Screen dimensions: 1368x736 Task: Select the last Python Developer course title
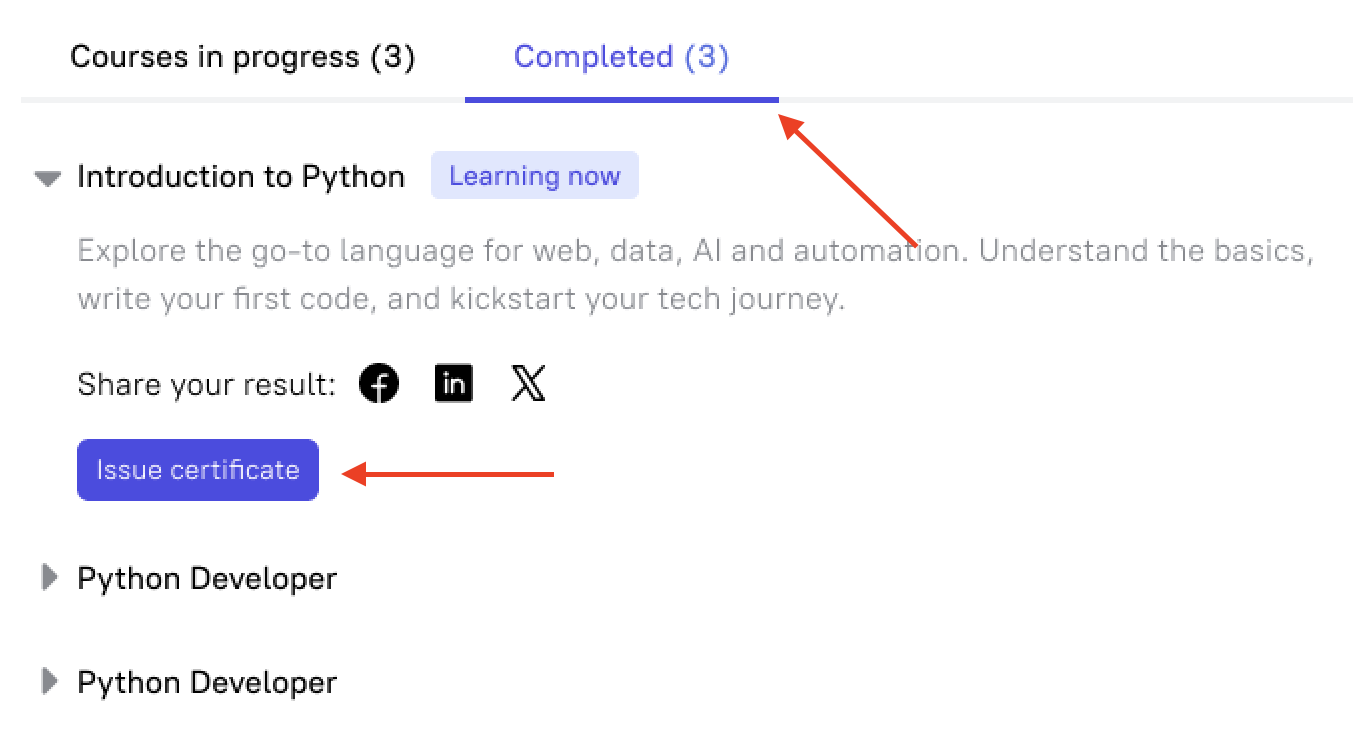click(x=207, y=683)
